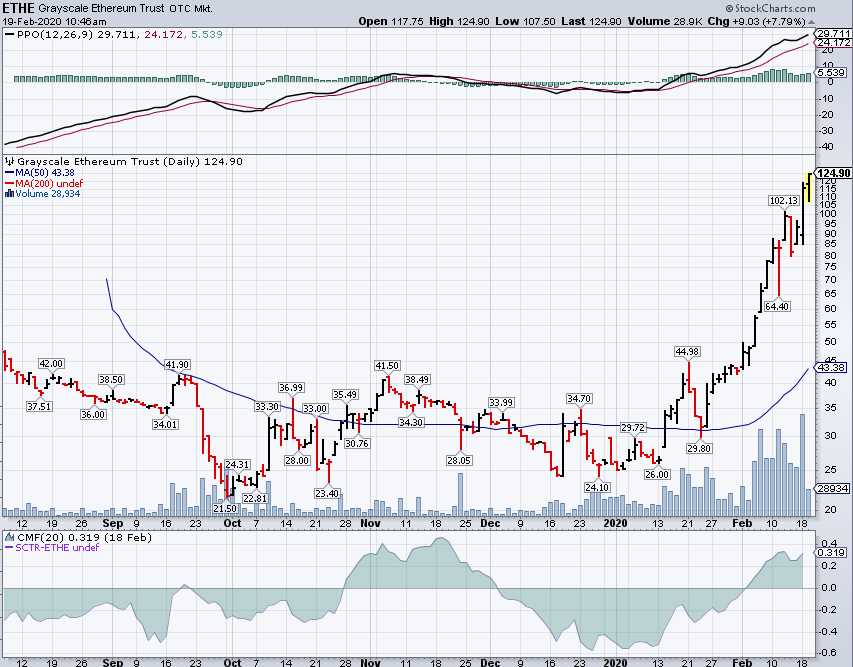Select the 102.13 price high annotation
Image resolution: width=853 pixels, height=667 pixels.
[x=785, y=201]
